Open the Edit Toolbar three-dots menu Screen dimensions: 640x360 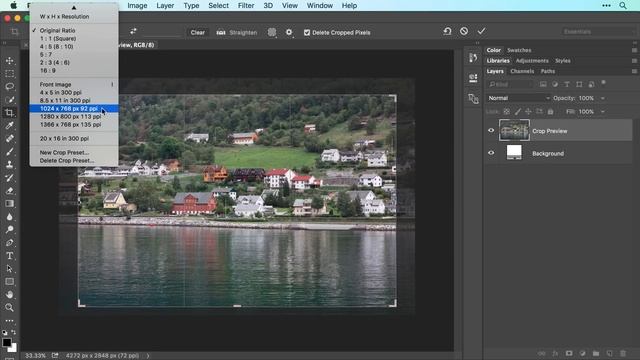(x=9, y=321)
